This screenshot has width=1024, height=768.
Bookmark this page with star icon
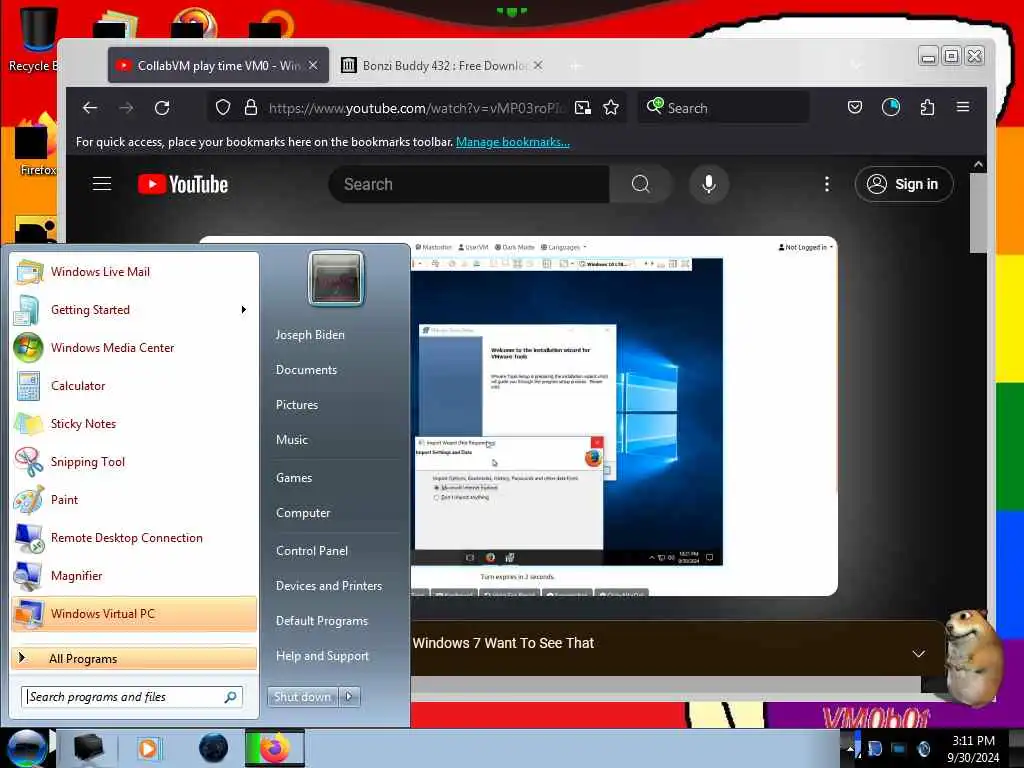coord(611,108)
